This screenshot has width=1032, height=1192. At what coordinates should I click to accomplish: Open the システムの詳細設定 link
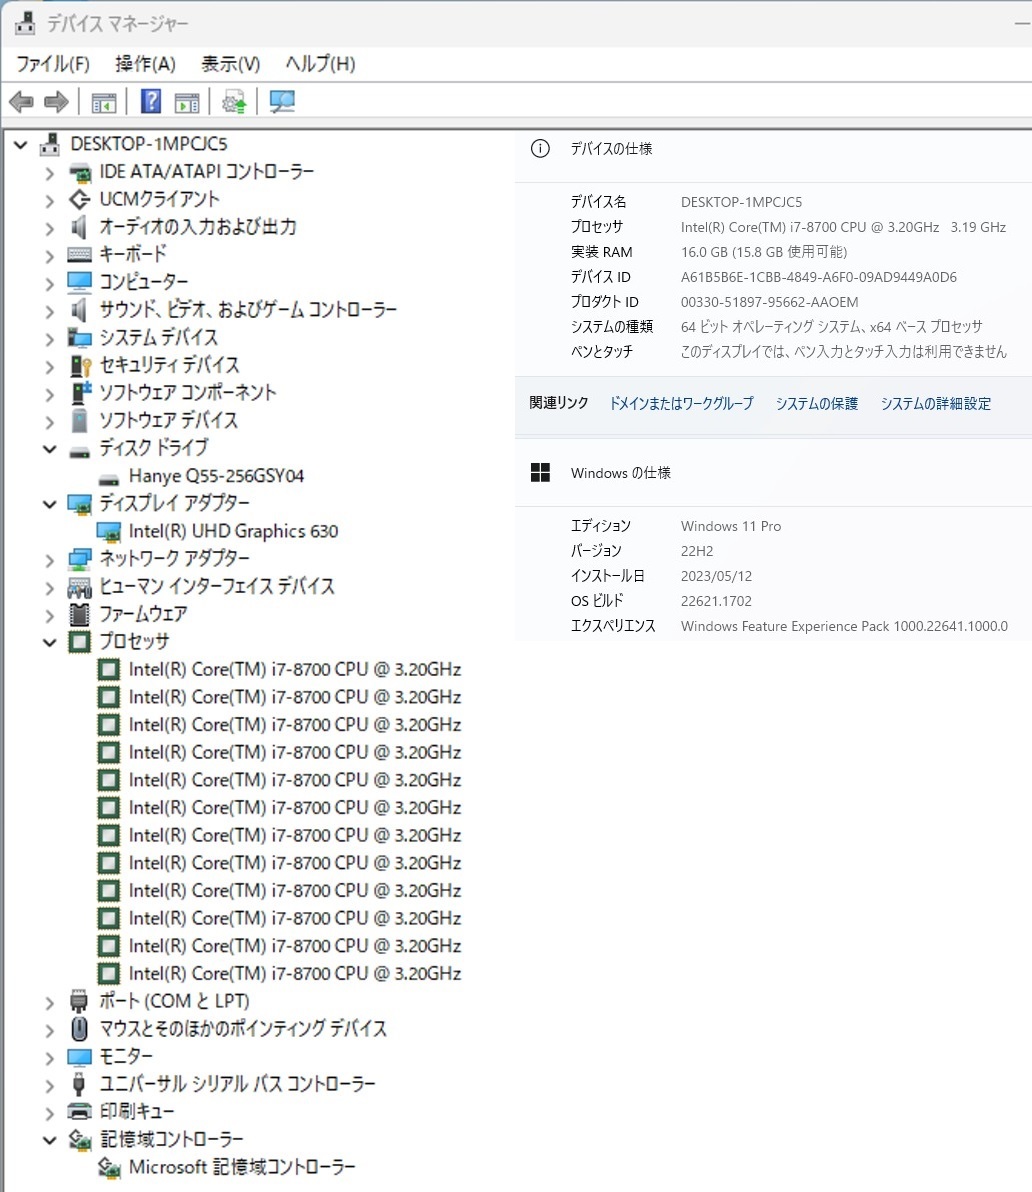coord(936,404)
